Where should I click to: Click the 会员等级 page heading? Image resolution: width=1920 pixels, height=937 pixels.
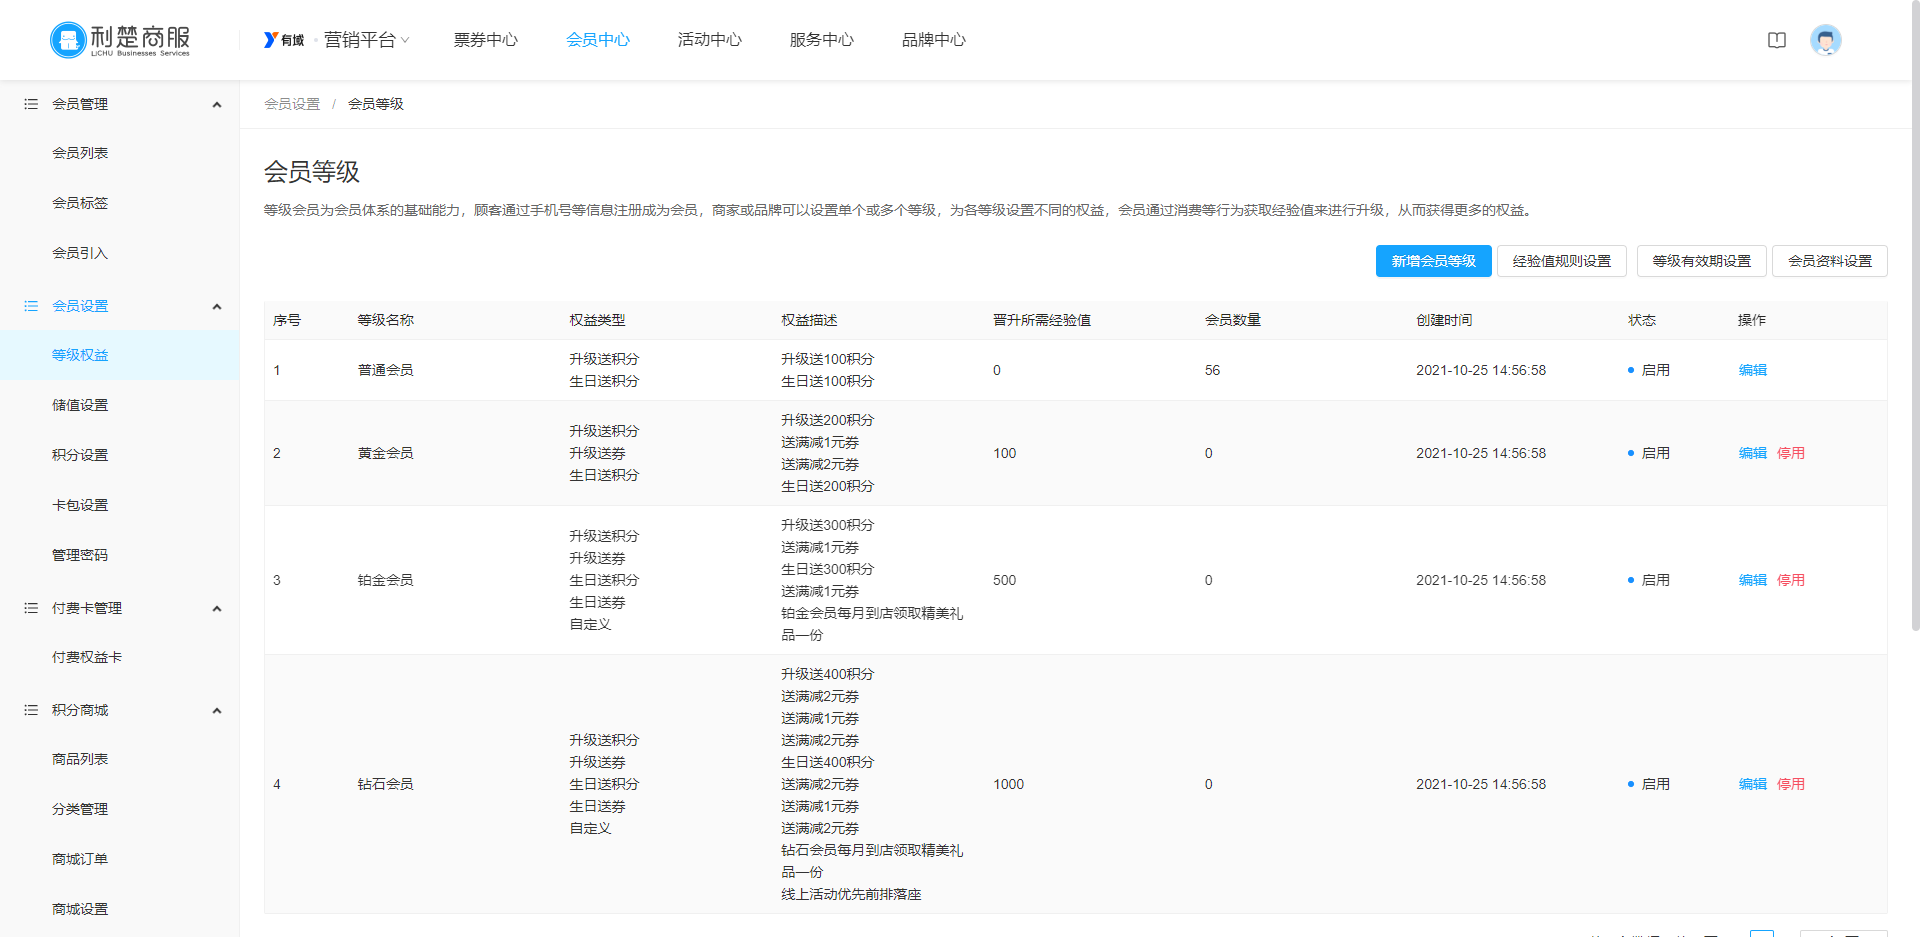312,172
